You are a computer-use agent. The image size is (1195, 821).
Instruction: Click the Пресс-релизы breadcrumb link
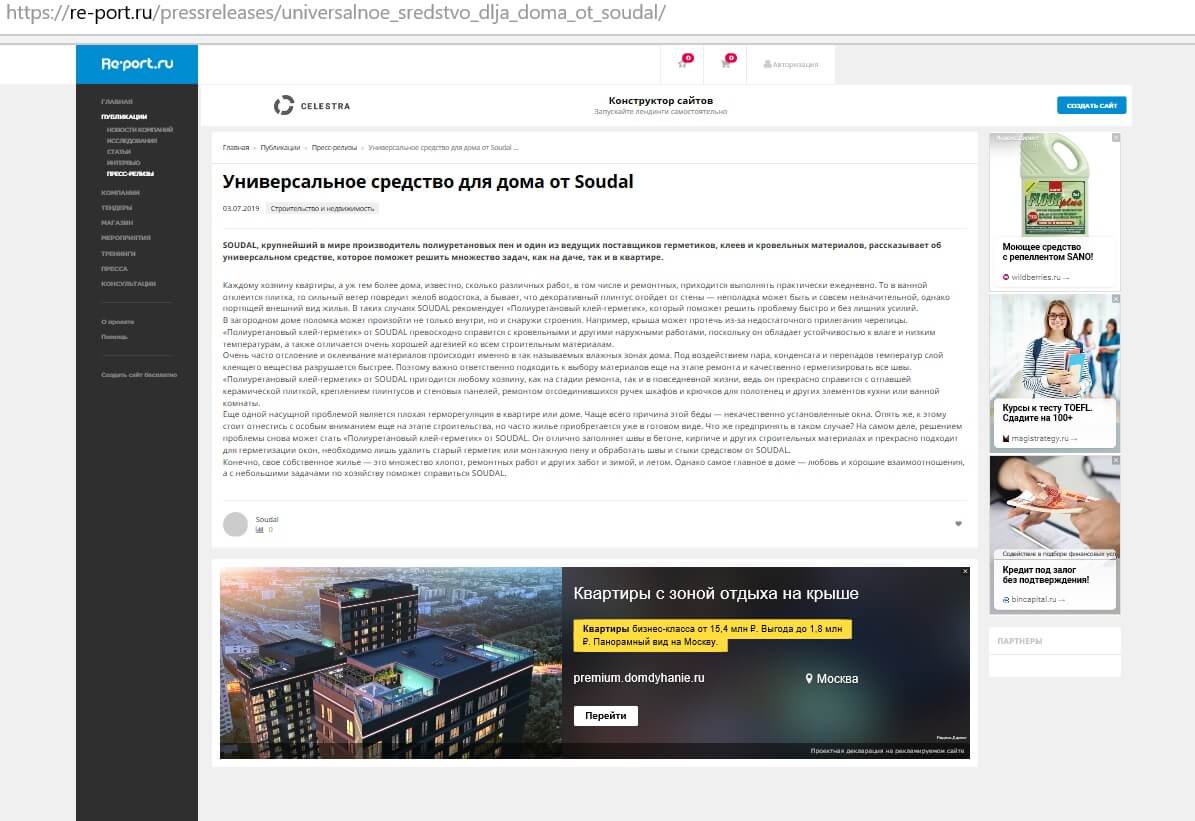coord(334,148)
